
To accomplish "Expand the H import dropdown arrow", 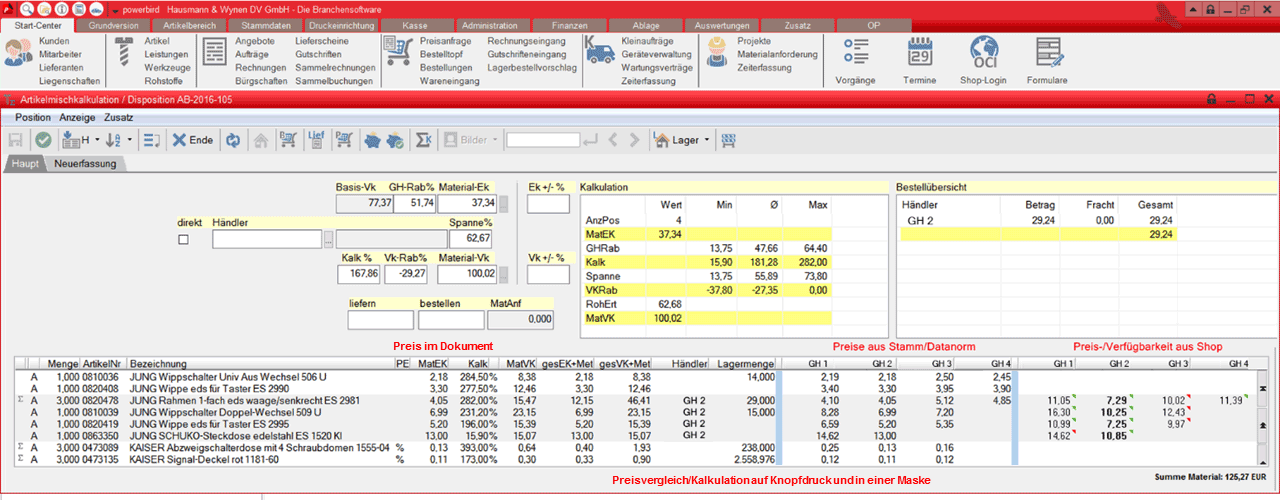I will point(97,140).
